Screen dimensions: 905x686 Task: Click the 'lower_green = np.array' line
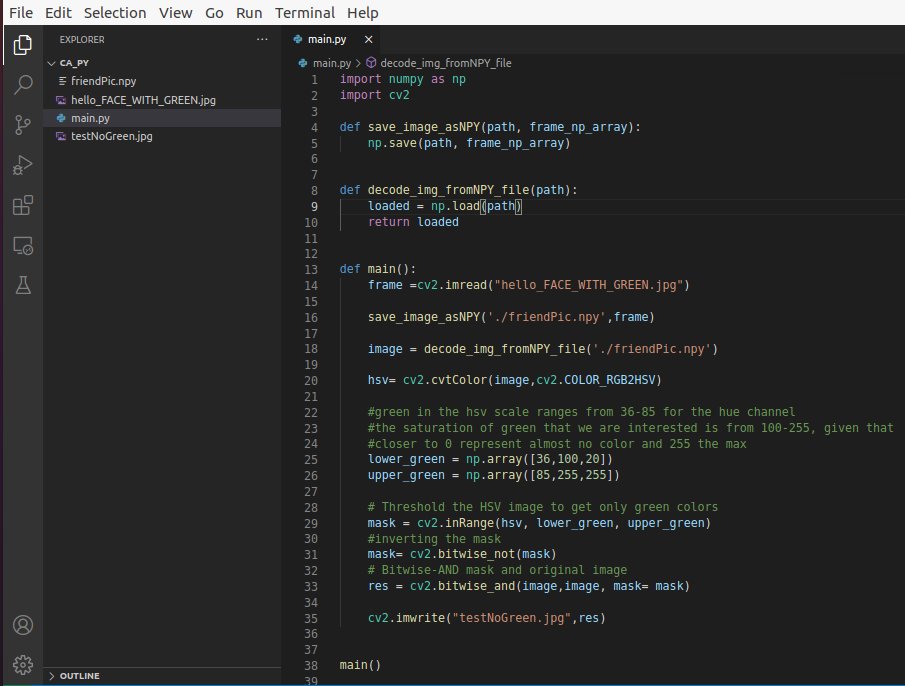click(490, 459)
